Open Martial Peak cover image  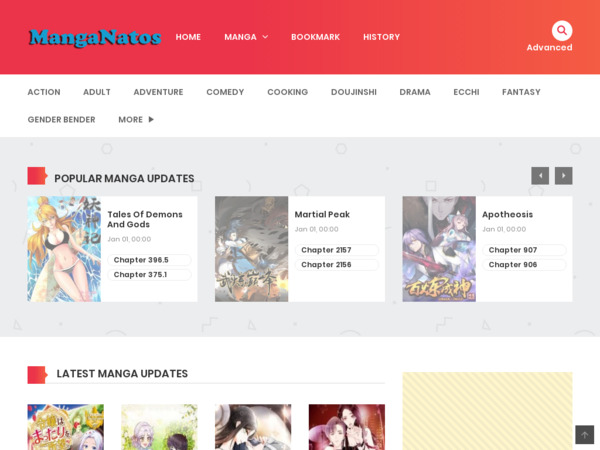(251, 249)
